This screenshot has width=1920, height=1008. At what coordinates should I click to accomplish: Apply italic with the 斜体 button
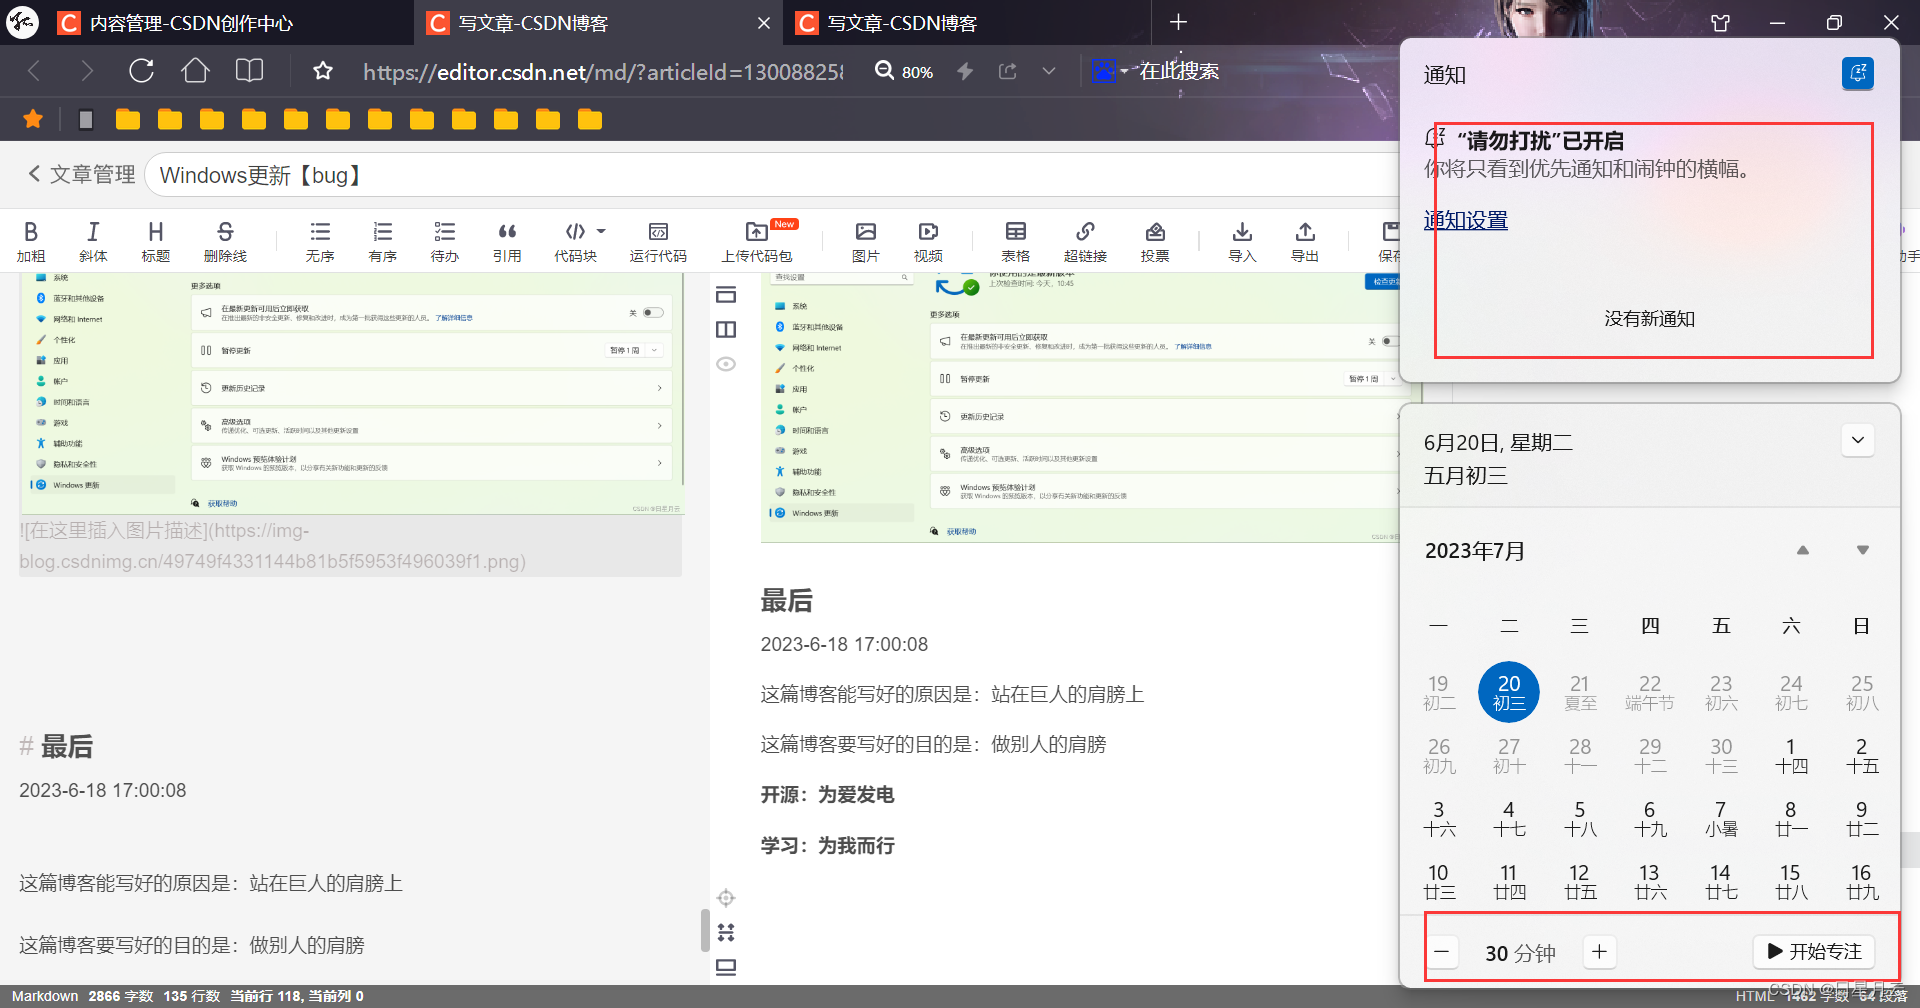click(93, 242)
